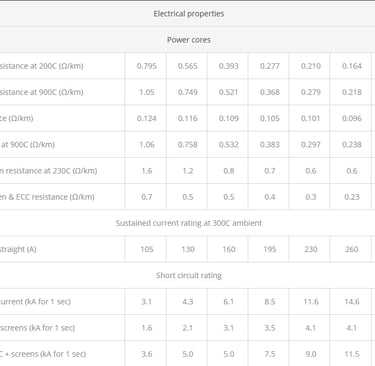The width and height of the screenshot is (375, 366).
Task: Select the Power cores subheading
Action: pyautogui.click(x=187, y=40)
